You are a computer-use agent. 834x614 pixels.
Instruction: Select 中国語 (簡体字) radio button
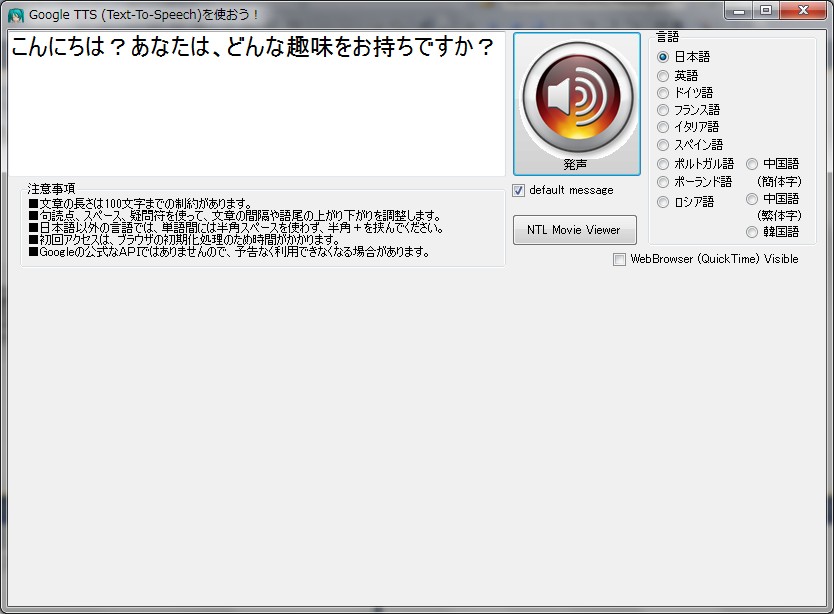752,164
